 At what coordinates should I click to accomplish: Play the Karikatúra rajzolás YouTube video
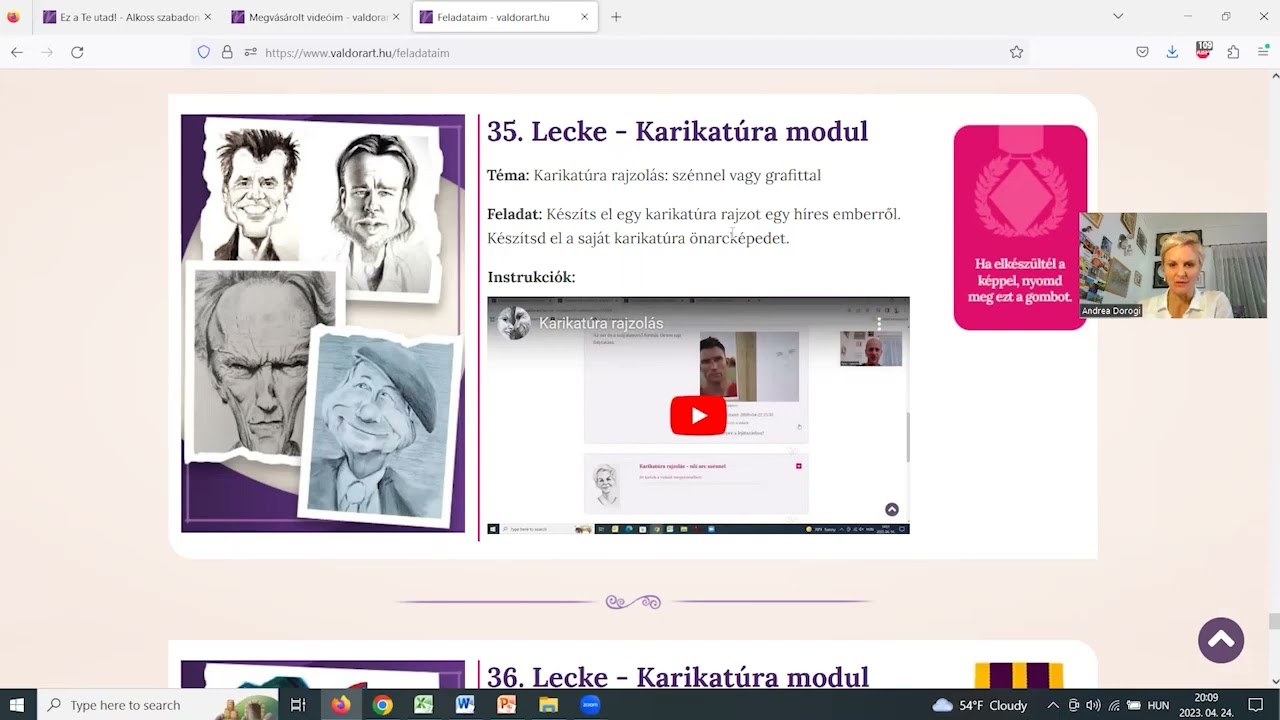pos(698,415)
